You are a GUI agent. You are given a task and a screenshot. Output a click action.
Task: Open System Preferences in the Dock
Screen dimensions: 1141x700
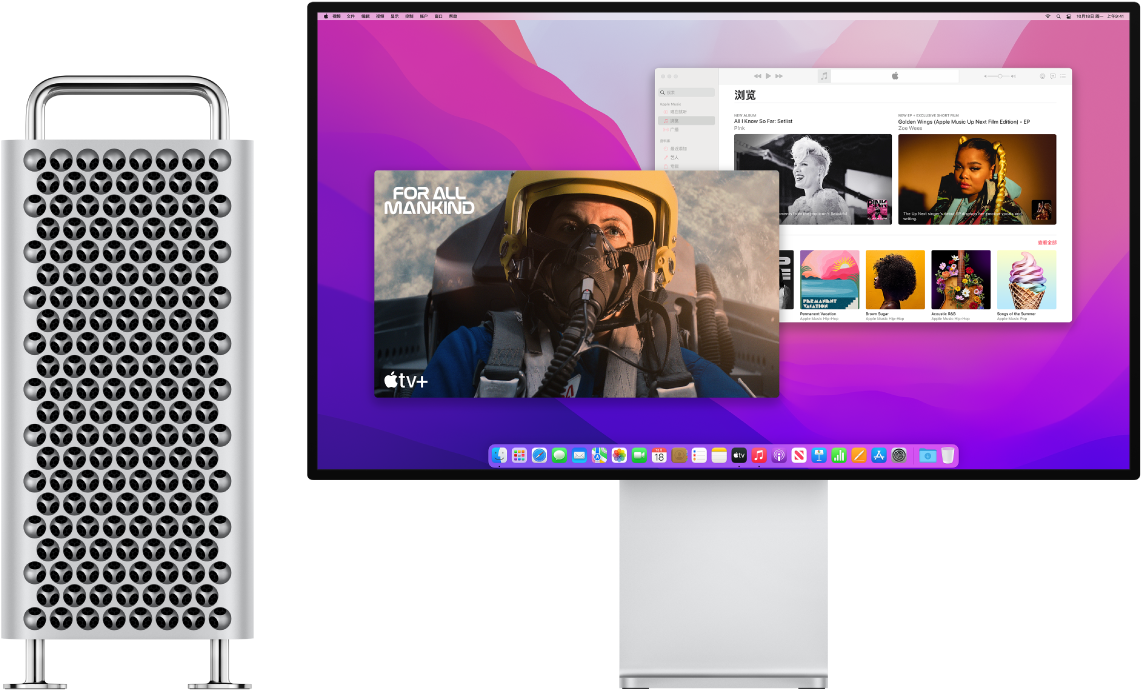pyautogui.click(x=899, y=456)
